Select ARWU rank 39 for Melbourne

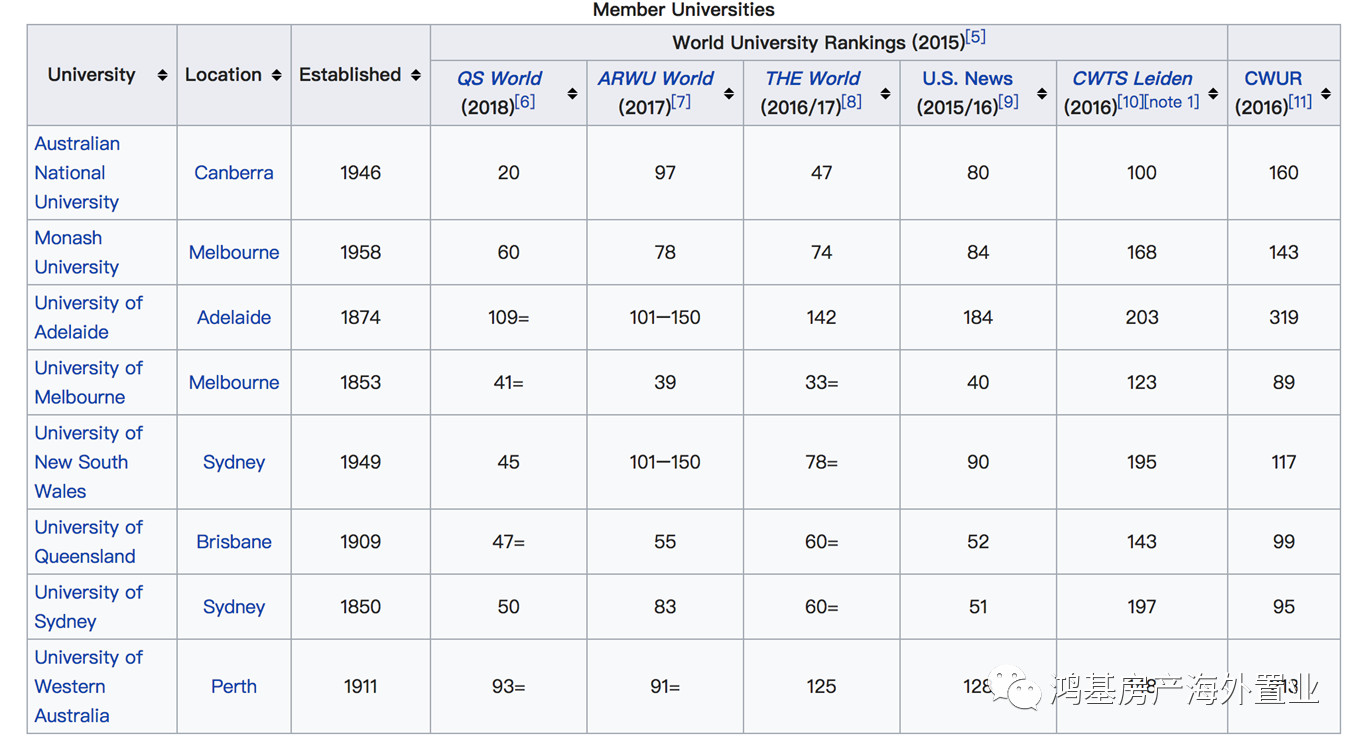click(x=665, y=383)
